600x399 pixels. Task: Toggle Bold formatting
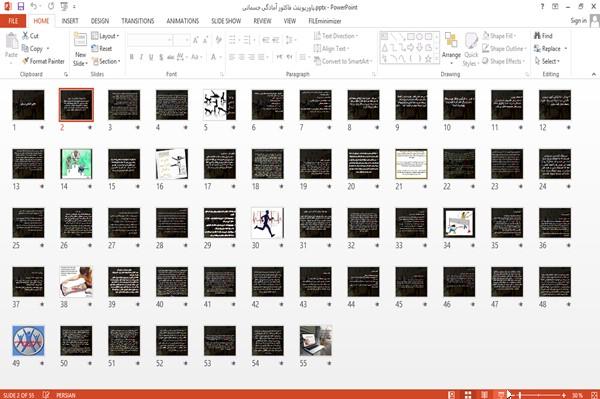[132, 57]
